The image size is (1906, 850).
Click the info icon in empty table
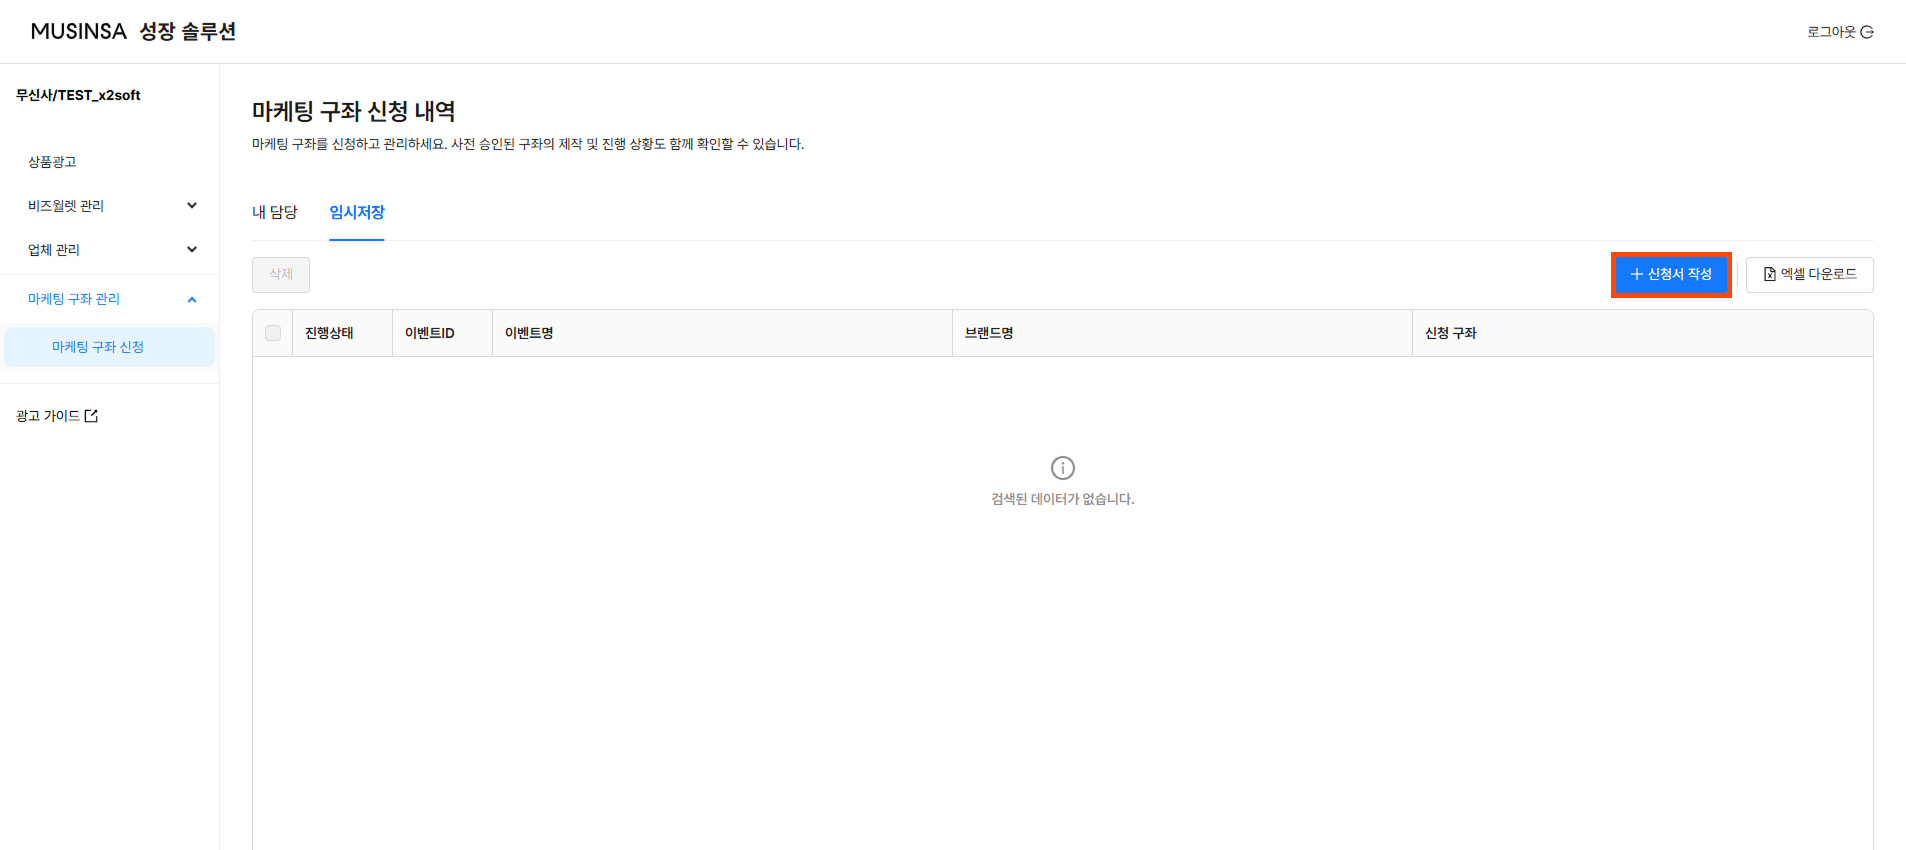click(x=1062, y=468)
